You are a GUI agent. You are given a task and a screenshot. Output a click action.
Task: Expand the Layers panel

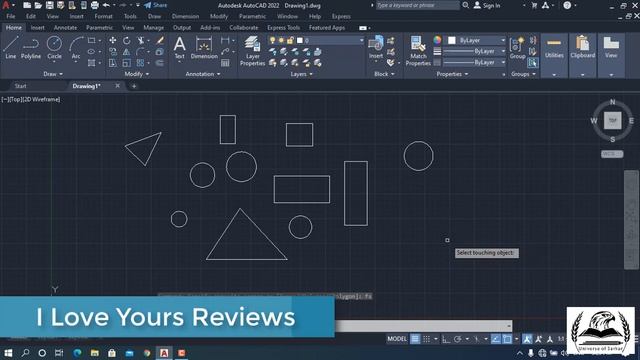click(x=301, y=74)
